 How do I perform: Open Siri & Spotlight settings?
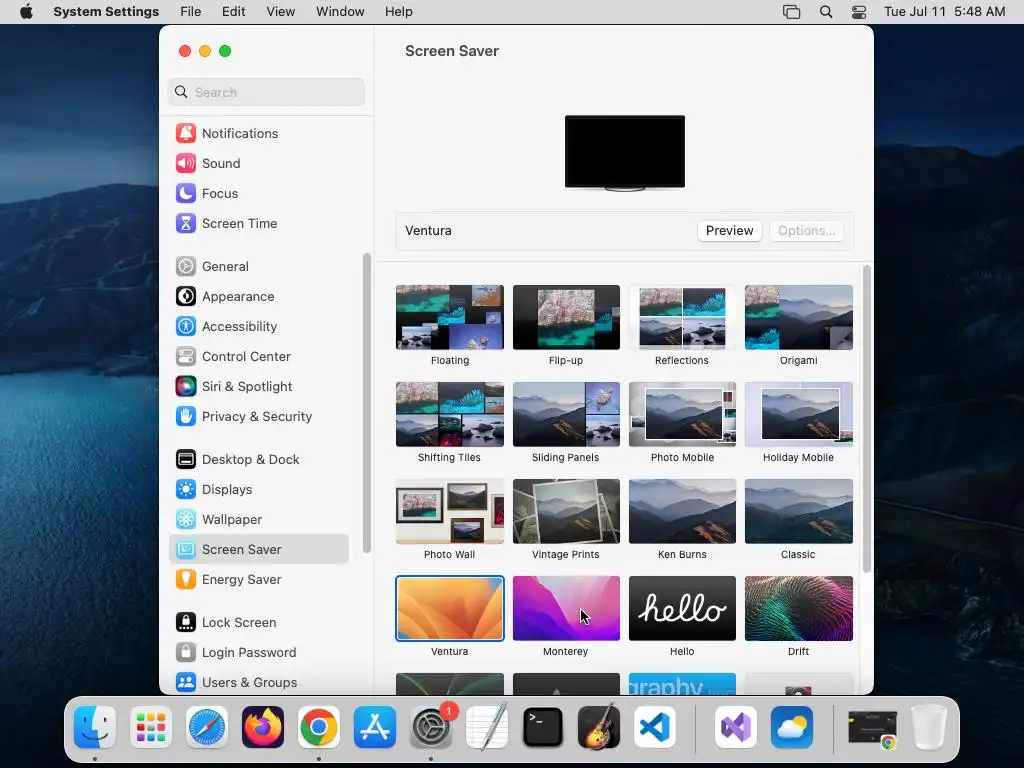[x=259, y=387]
